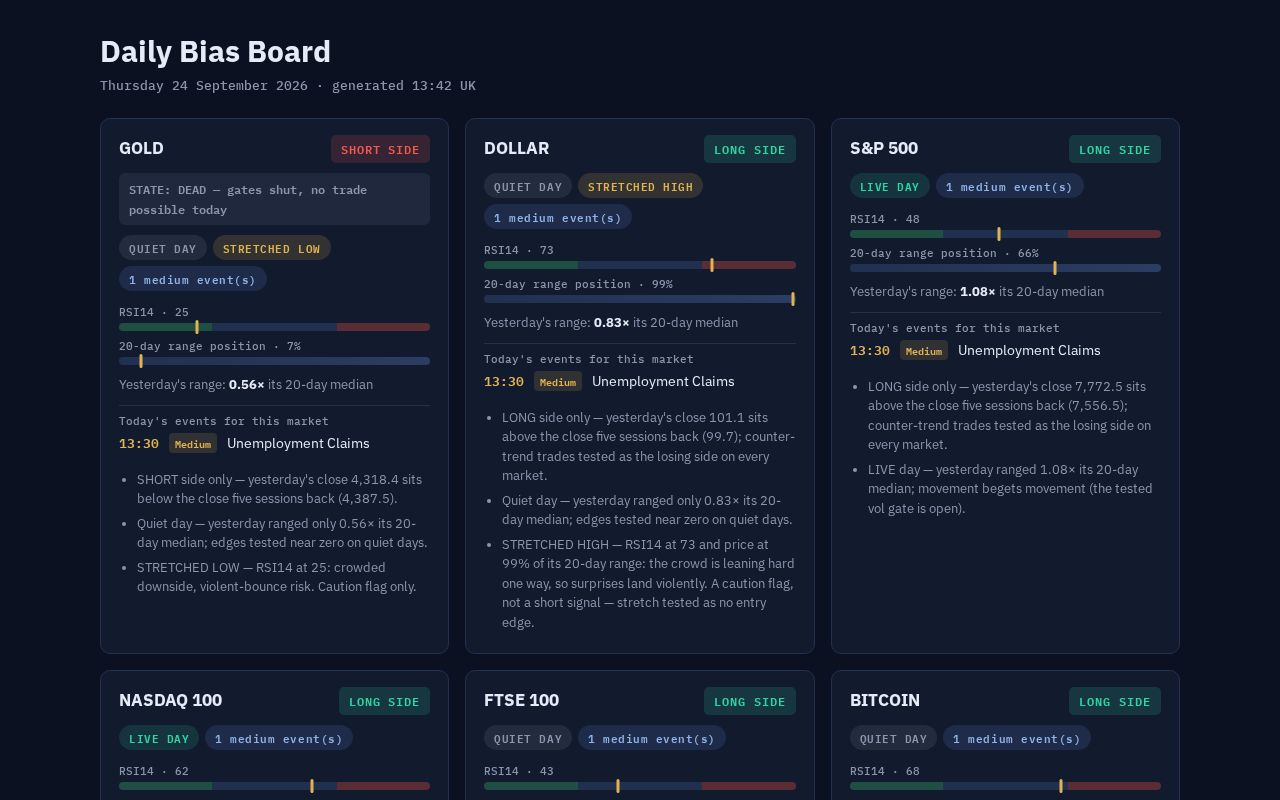Open the S&P 500 card title
Viewport: 1280px width, 800px height.
[884, 148]
